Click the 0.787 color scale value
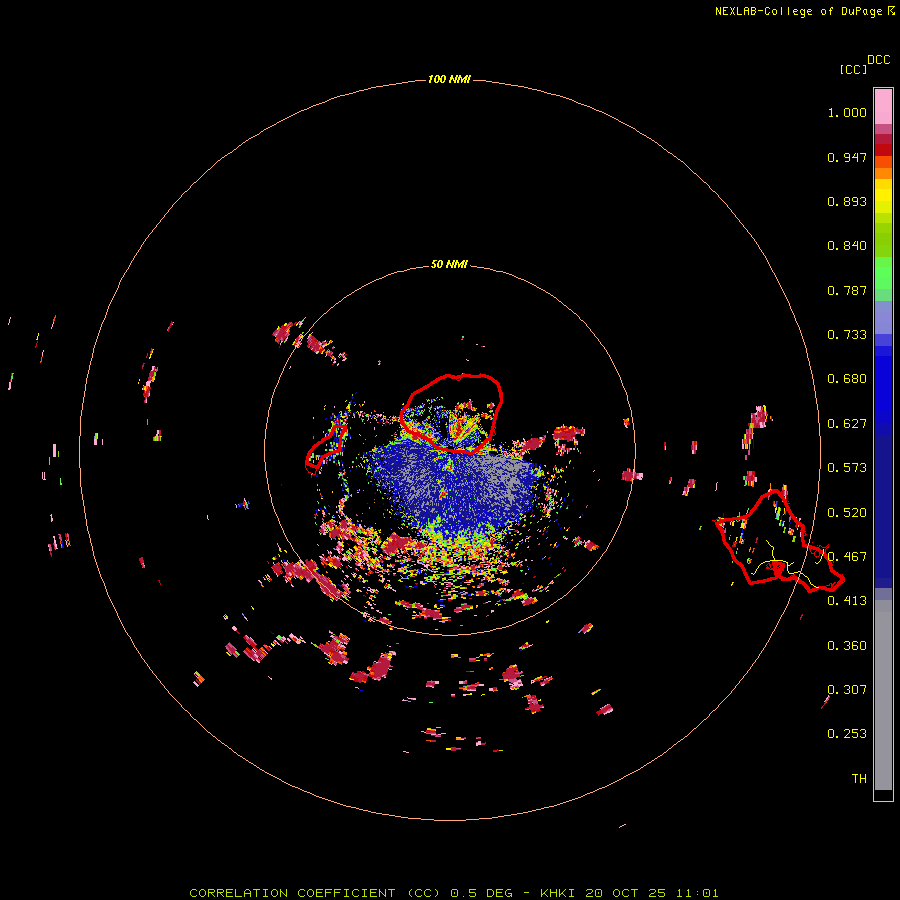The image size is (900, 900). point(847,290)
